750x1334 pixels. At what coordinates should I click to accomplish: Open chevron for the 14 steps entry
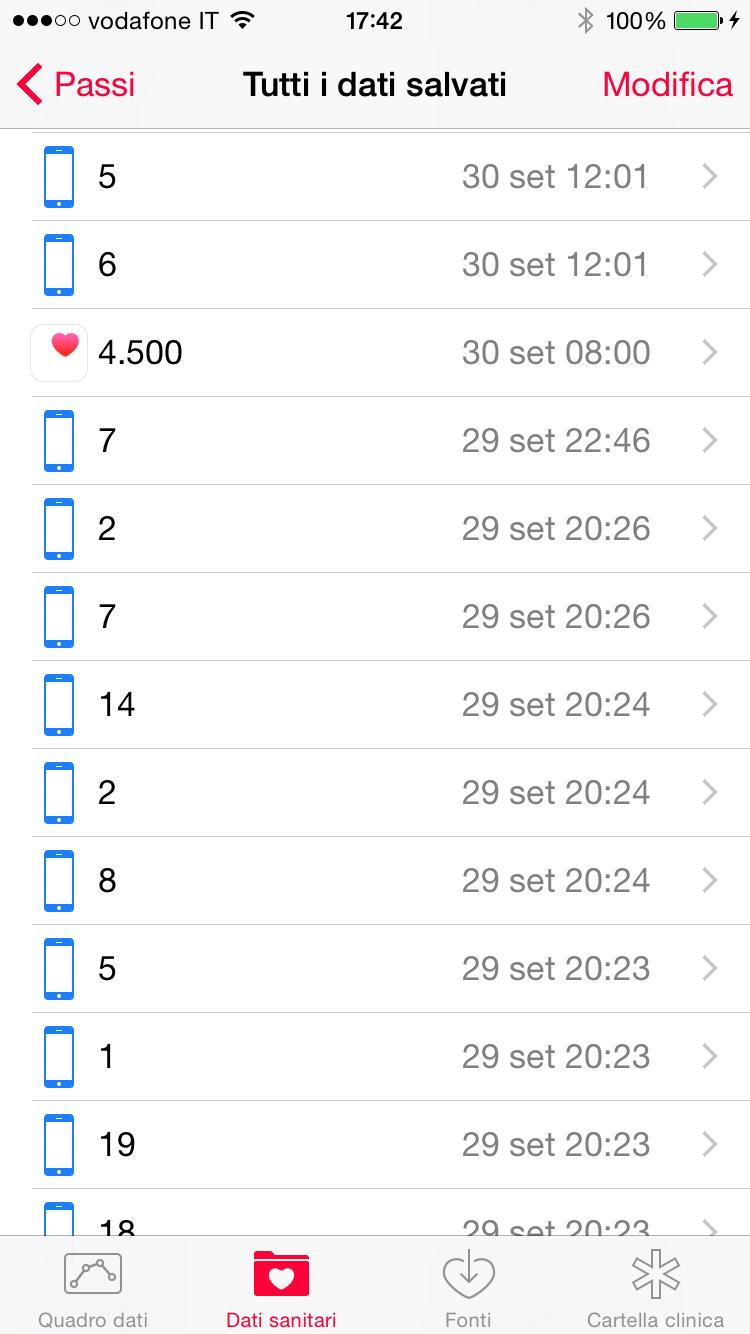710,705
